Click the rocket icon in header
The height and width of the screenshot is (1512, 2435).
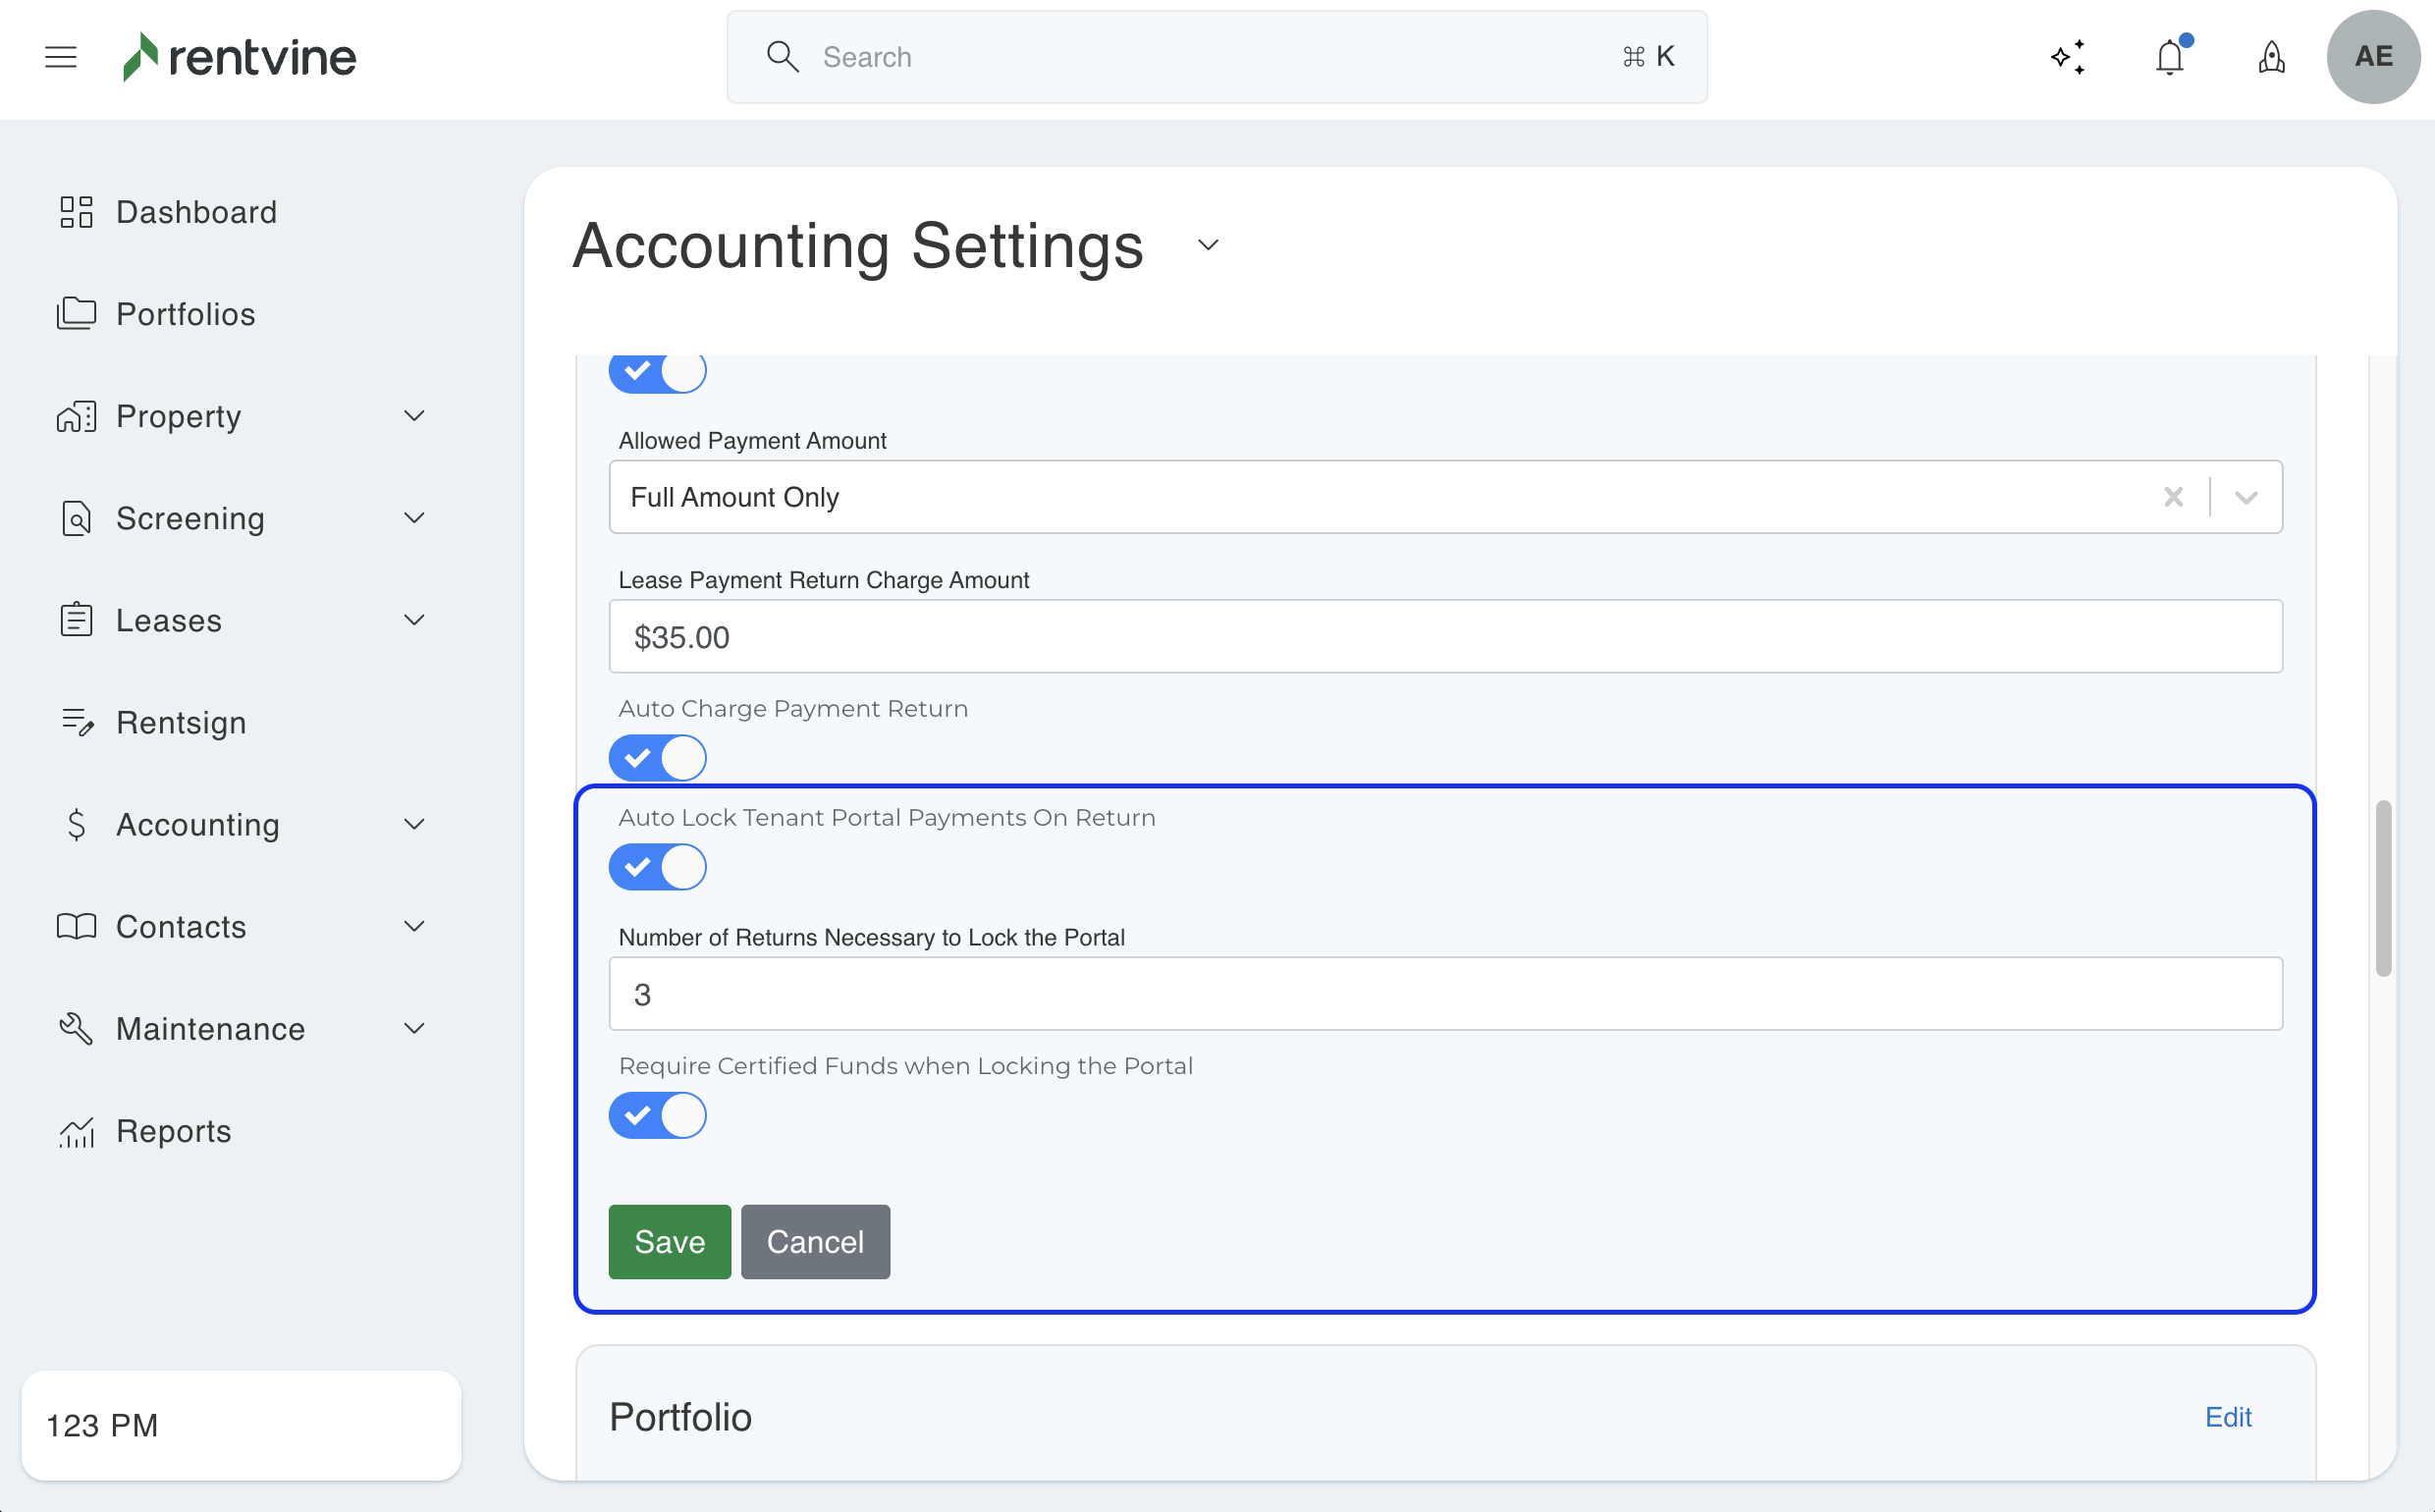tap(2271, 57)
